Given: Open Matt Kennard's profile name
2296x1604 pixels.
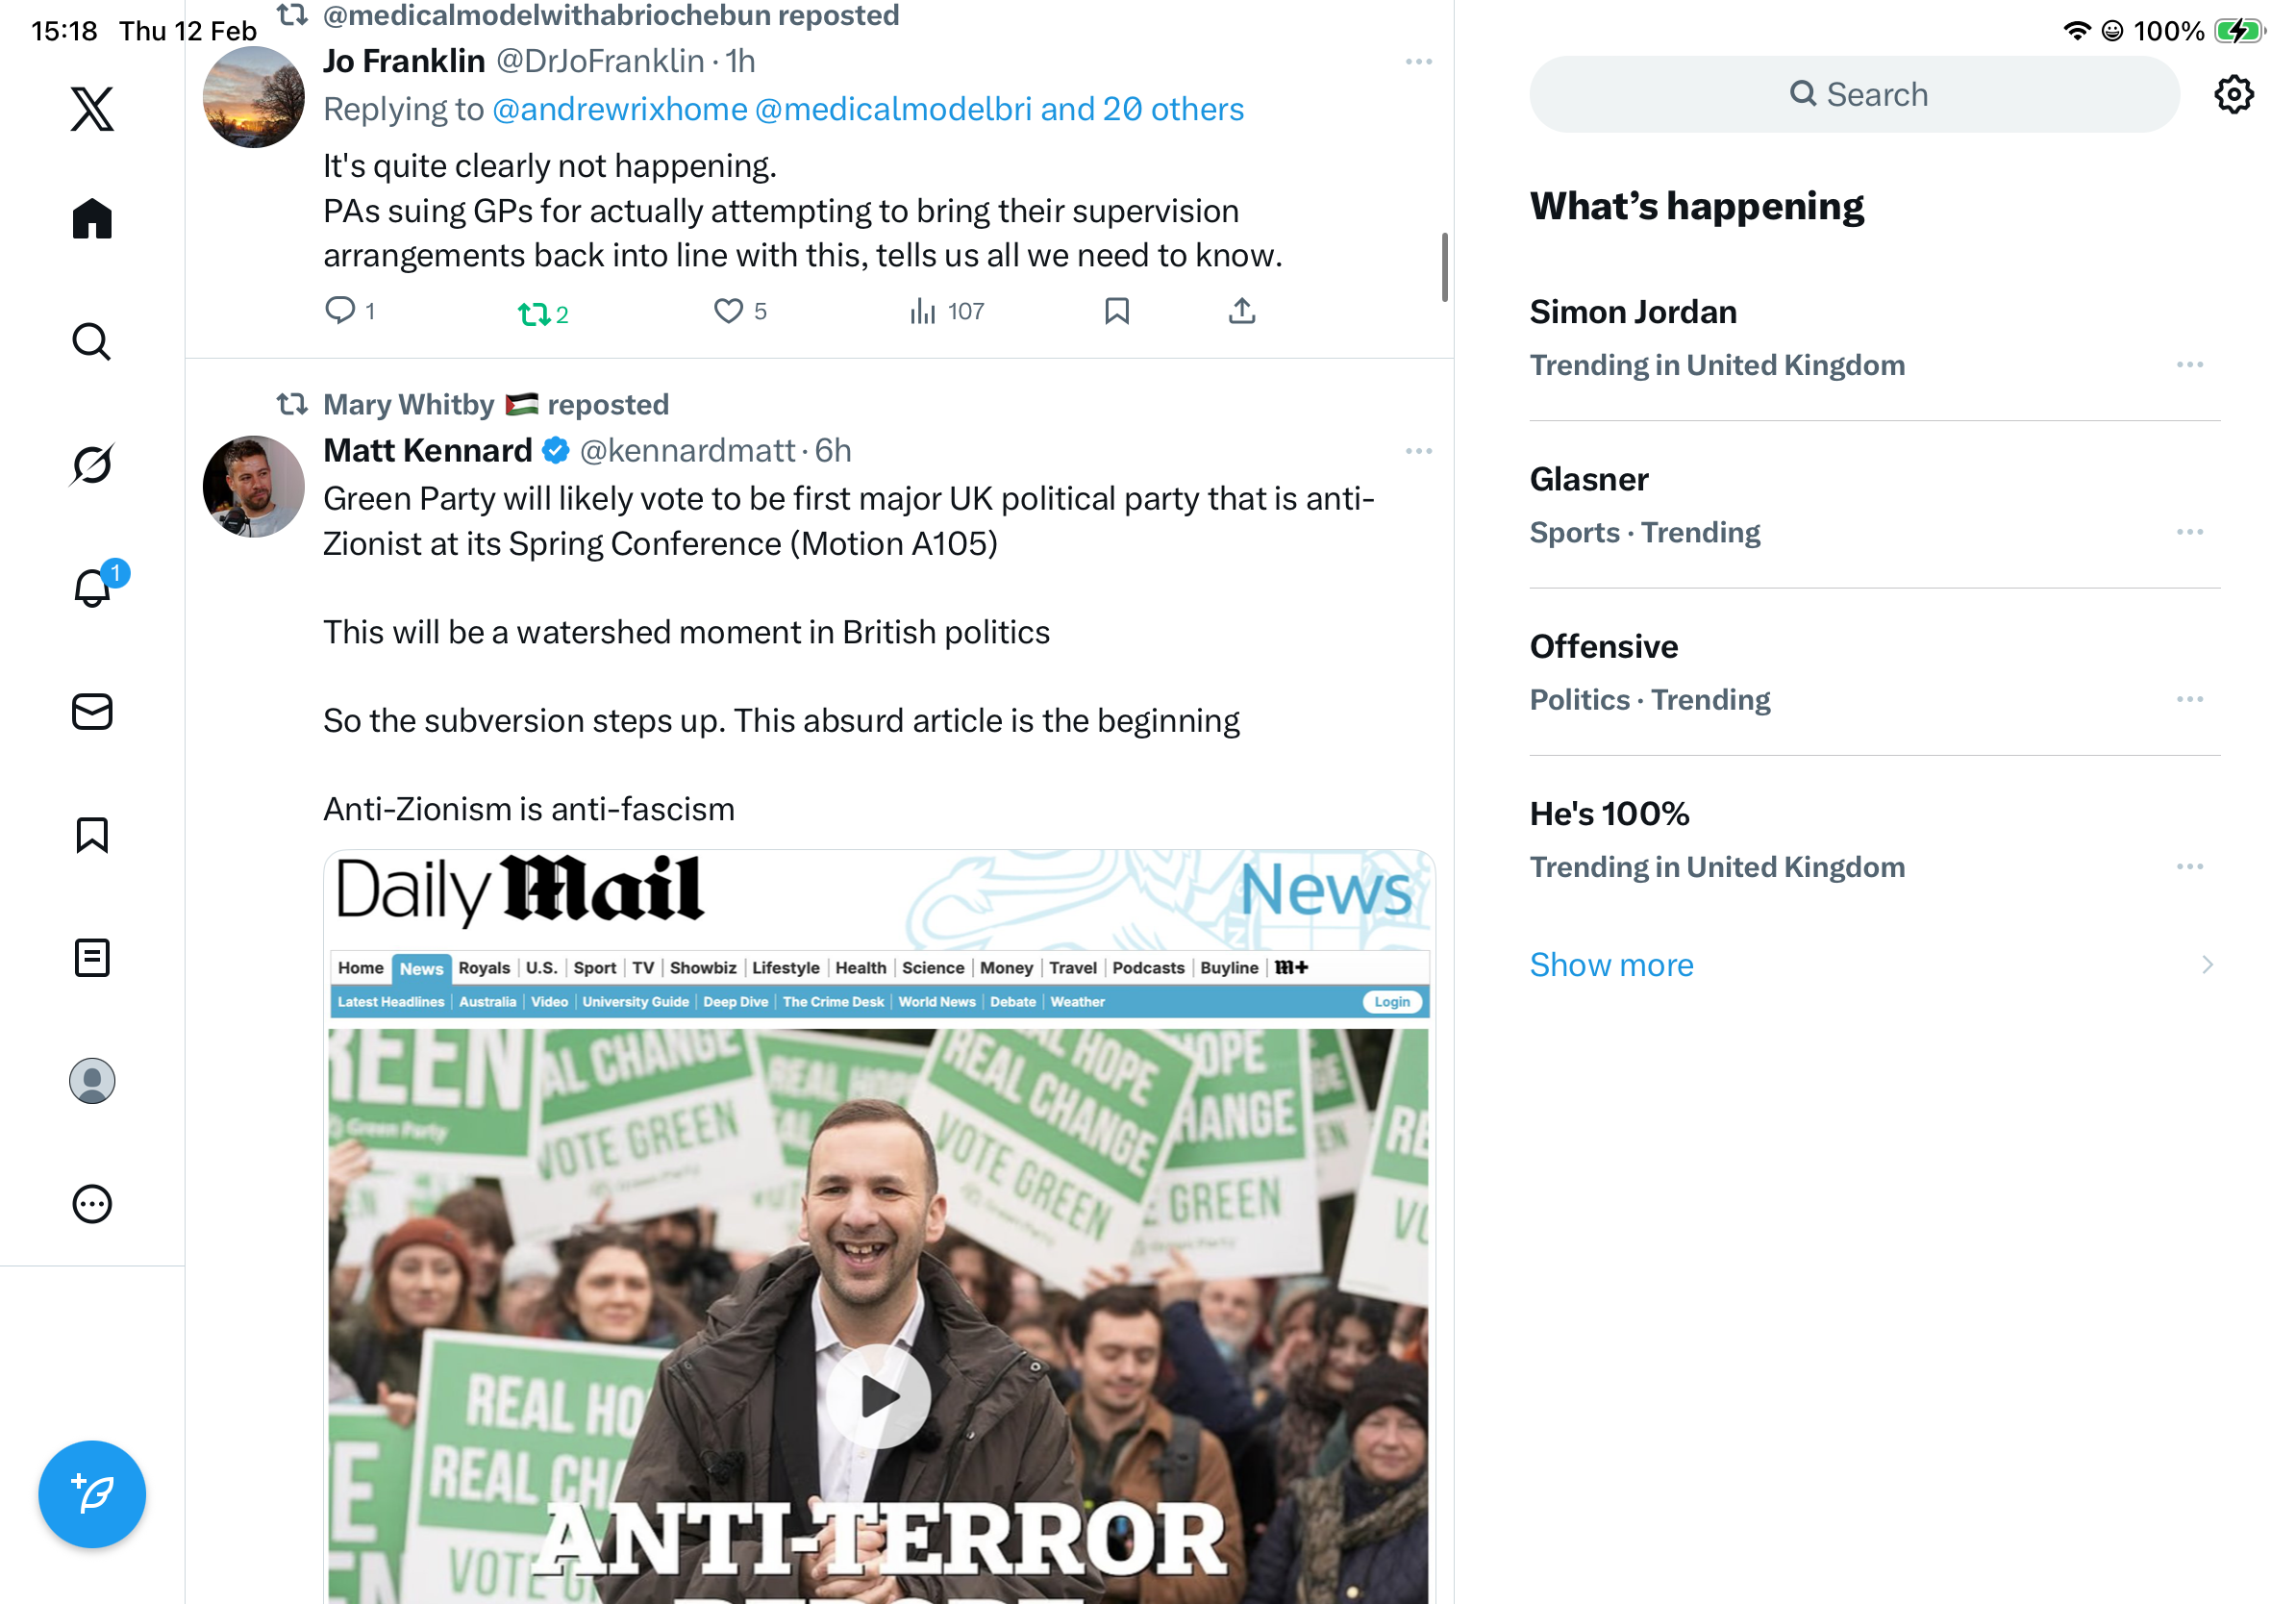Looking at the screenshot, I should point(427,451).
